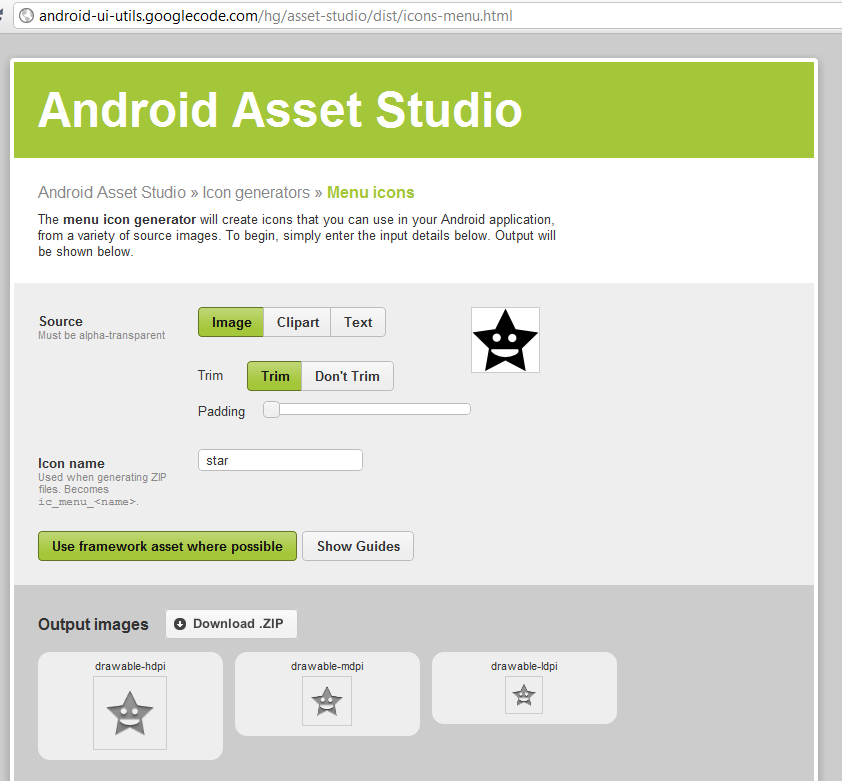Switch to Text source mode
Image resolution: width=842 pixels, height=781 pixels.
pos(357,322)
